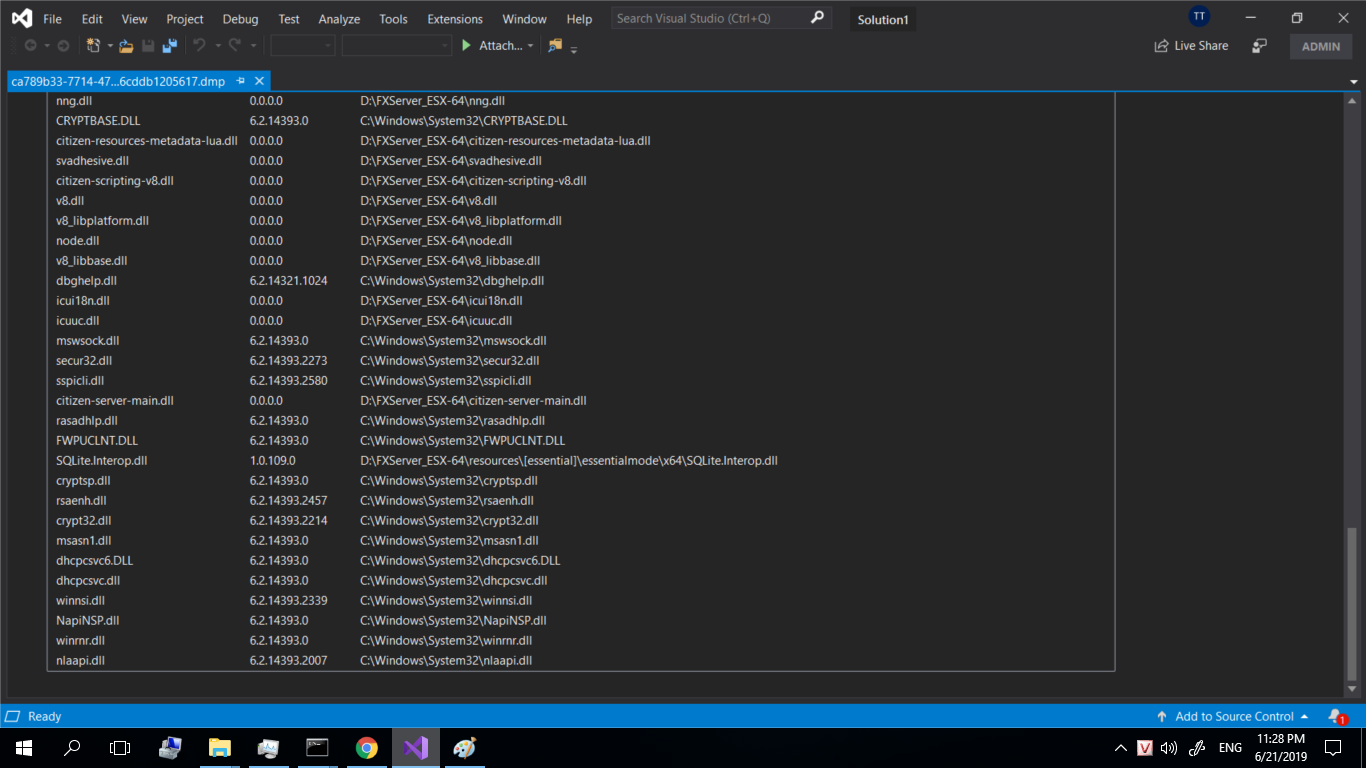Image resolution: width=1366 pixels, height=768 pixels.
Task: Click the volume icon in system tray
Action: tap(1168, 747)
